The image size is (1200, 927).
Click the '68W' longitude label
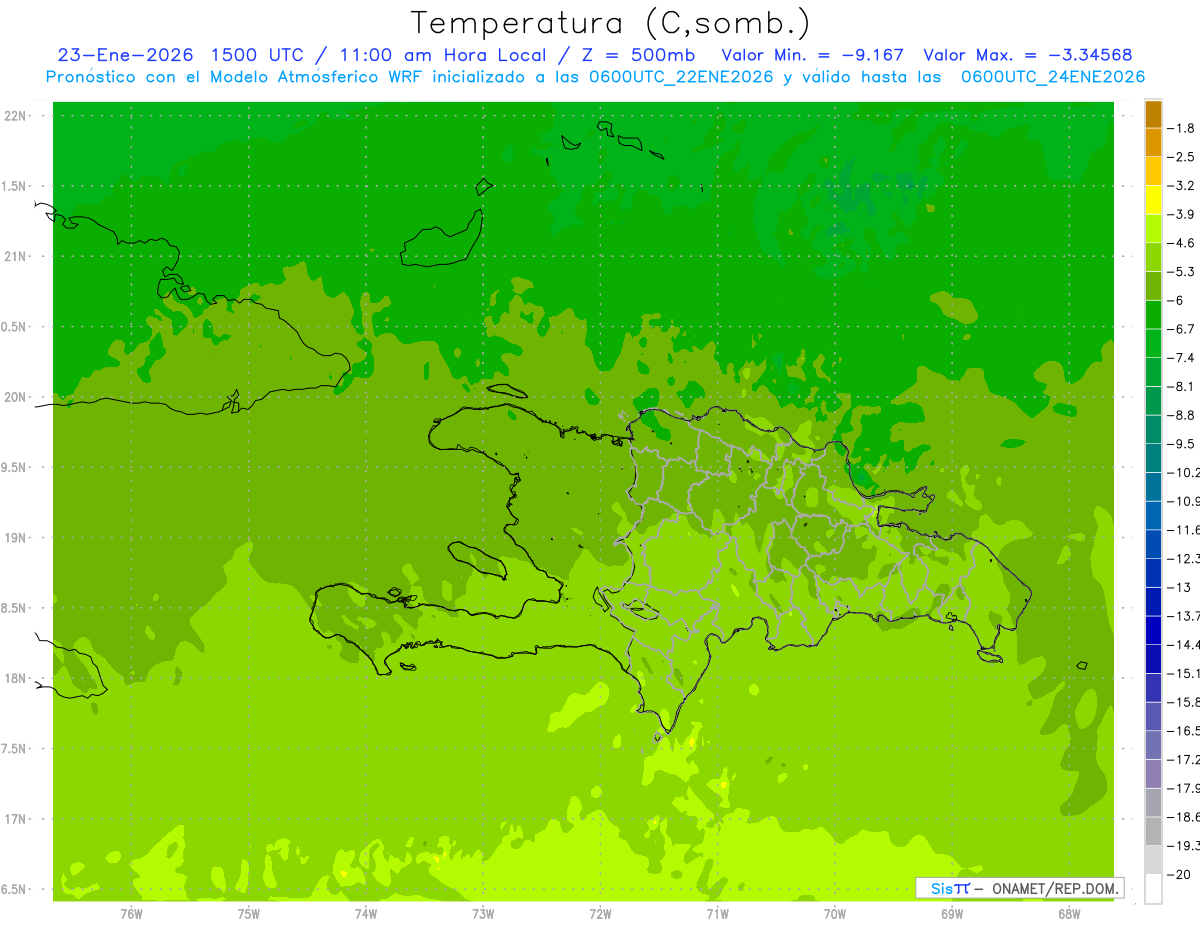tap(1069, 914)
